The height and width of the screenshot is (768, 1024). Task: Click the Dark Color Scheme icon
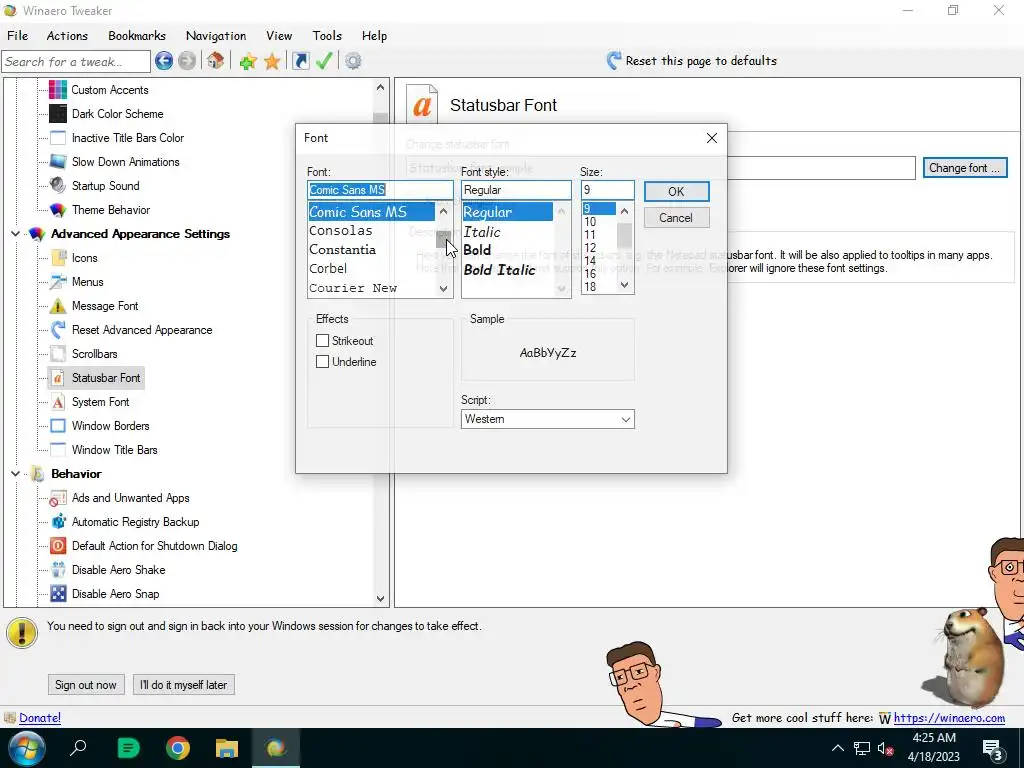coord(58,114)
